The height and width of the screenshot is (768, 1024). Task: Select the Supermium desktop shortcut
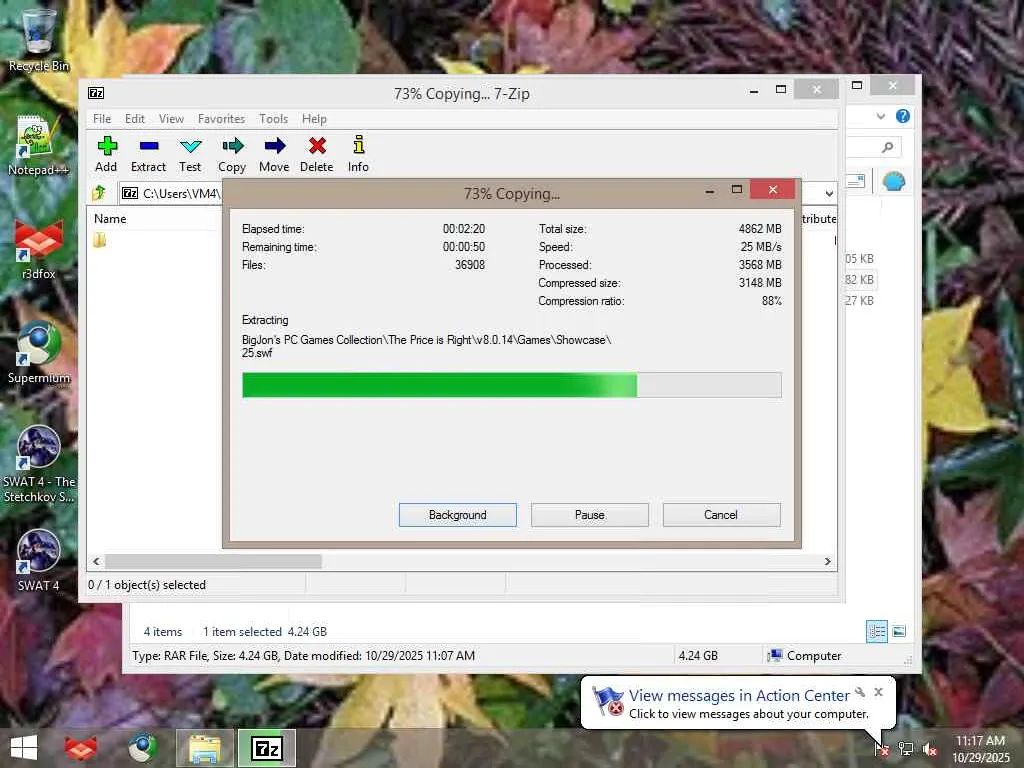(38, 353)
